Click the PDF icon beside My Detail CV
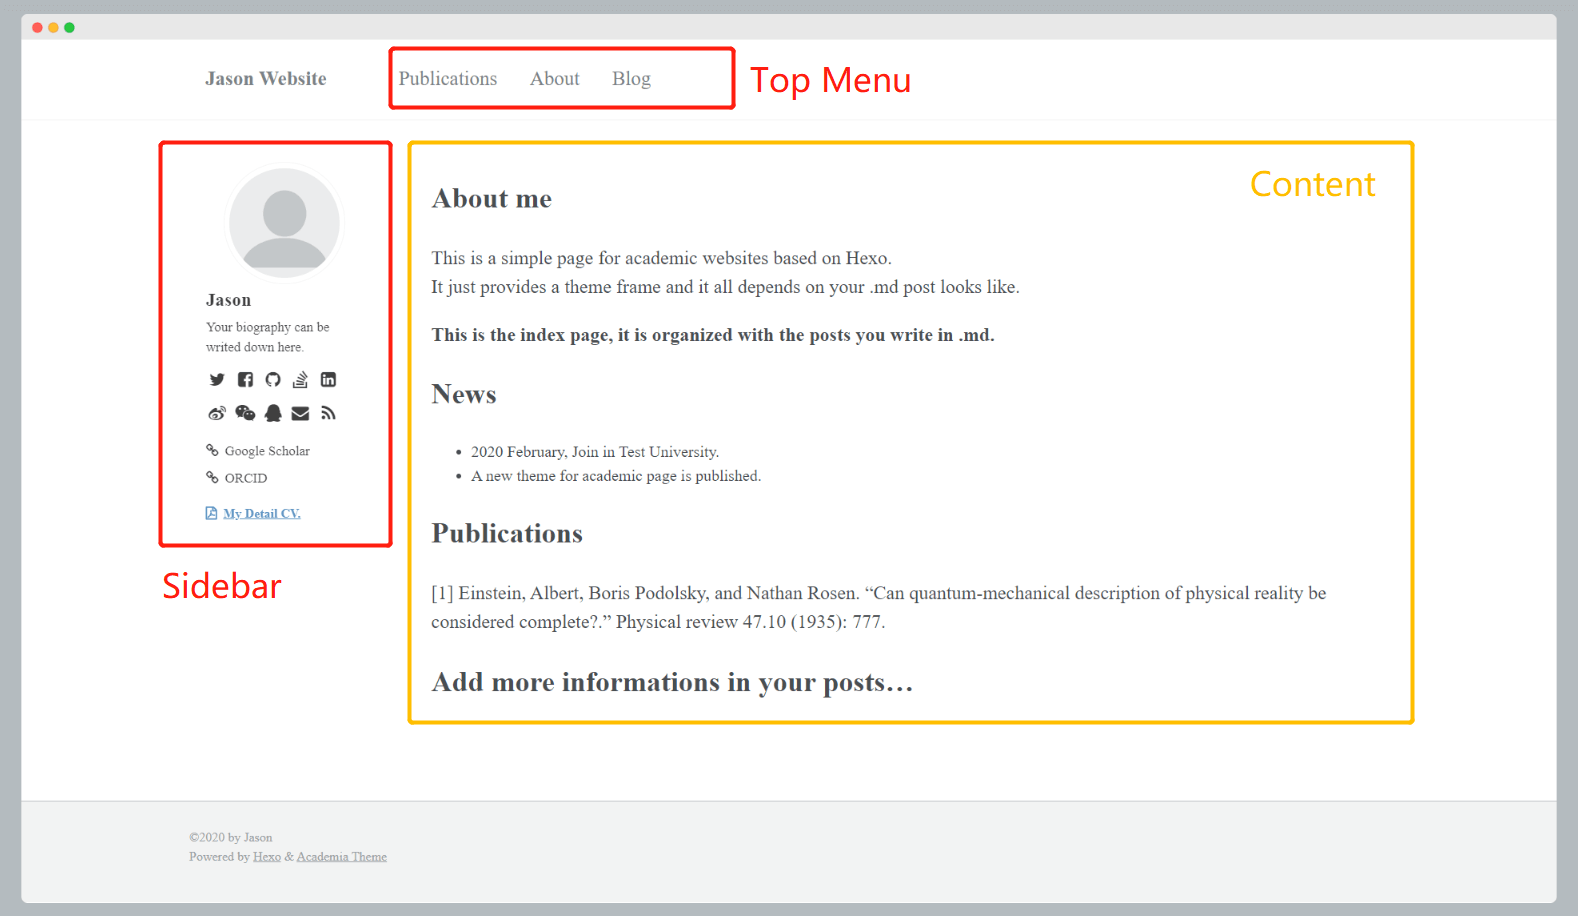 pyautogui.click(x=211, y=513)
